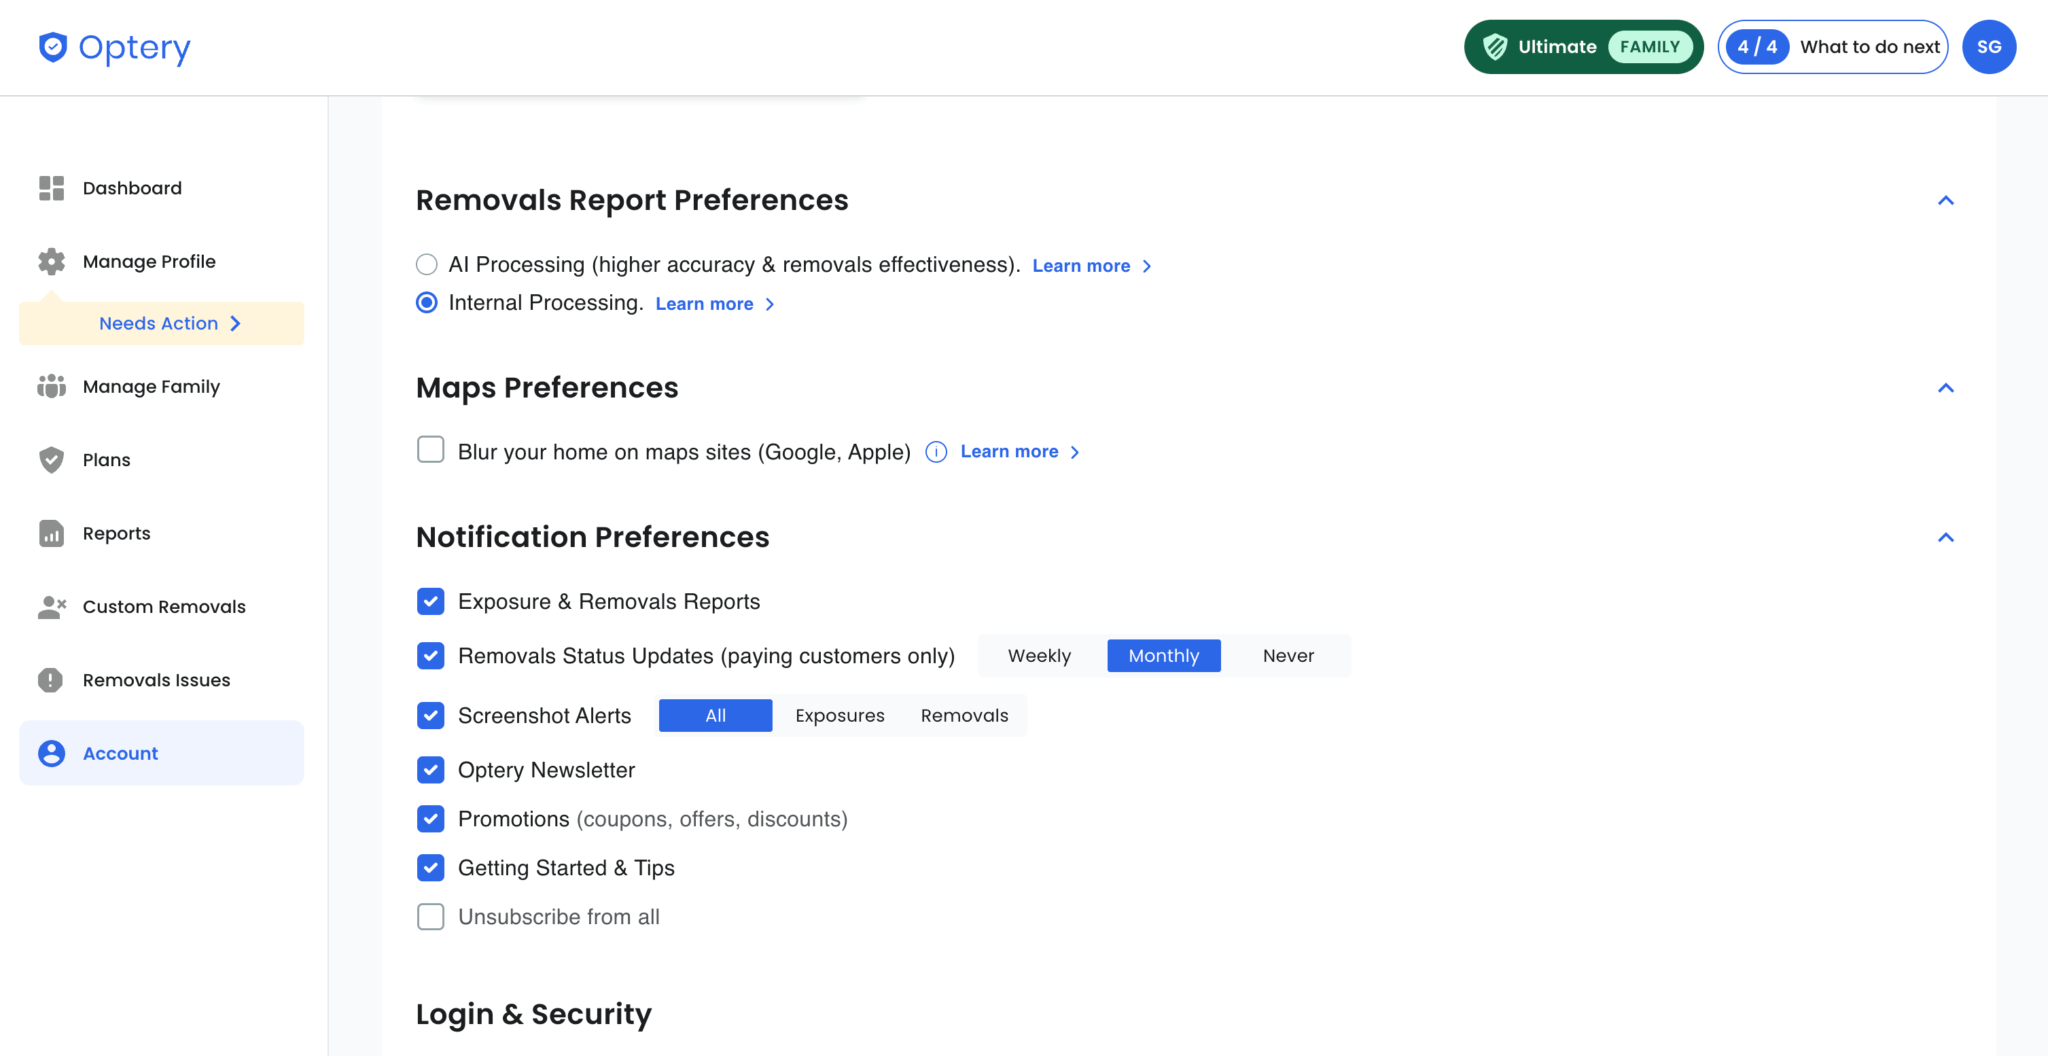The height and width of the screenshot is (1056, 2048).
Task: Click the Custom Removals person icon
Action: coord(51,607)
